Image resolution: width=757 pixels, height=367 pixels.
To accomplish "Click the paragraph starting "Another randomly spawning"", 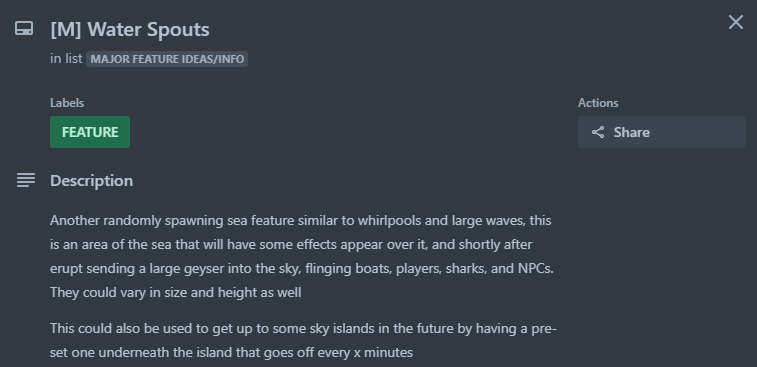I will pos(302,256).
